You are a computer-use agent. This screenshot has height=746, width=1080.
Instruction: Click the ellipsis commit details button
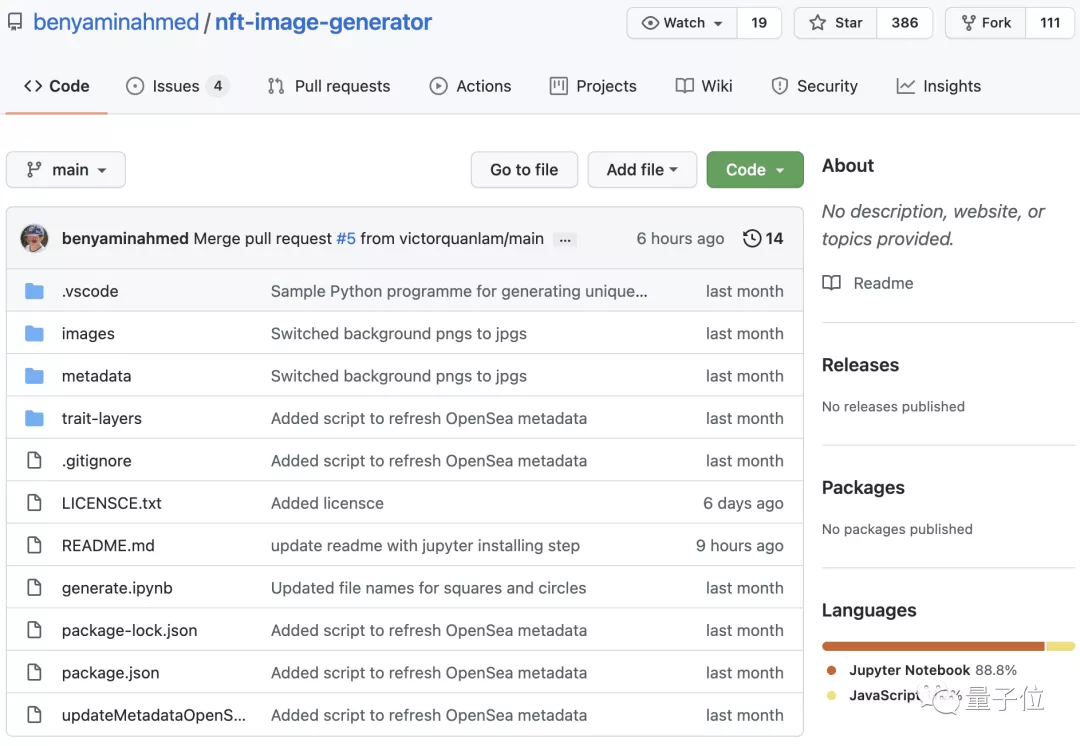pyautogui.click(x=565, y=239)
